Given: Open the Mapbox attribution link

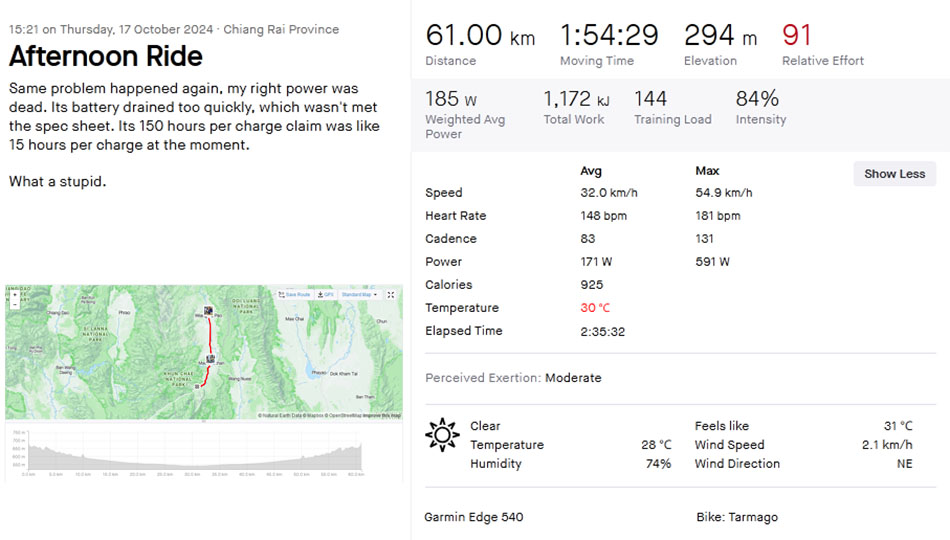Looking at the screenshot, I should click(x=316, y=415).
